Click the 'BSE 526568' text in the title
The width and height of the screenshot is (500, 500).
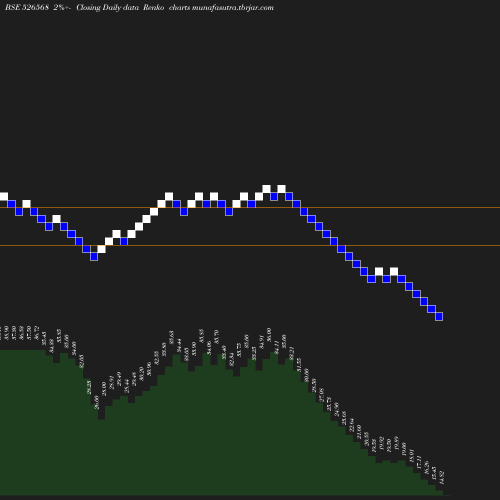[x=27, y=8]
